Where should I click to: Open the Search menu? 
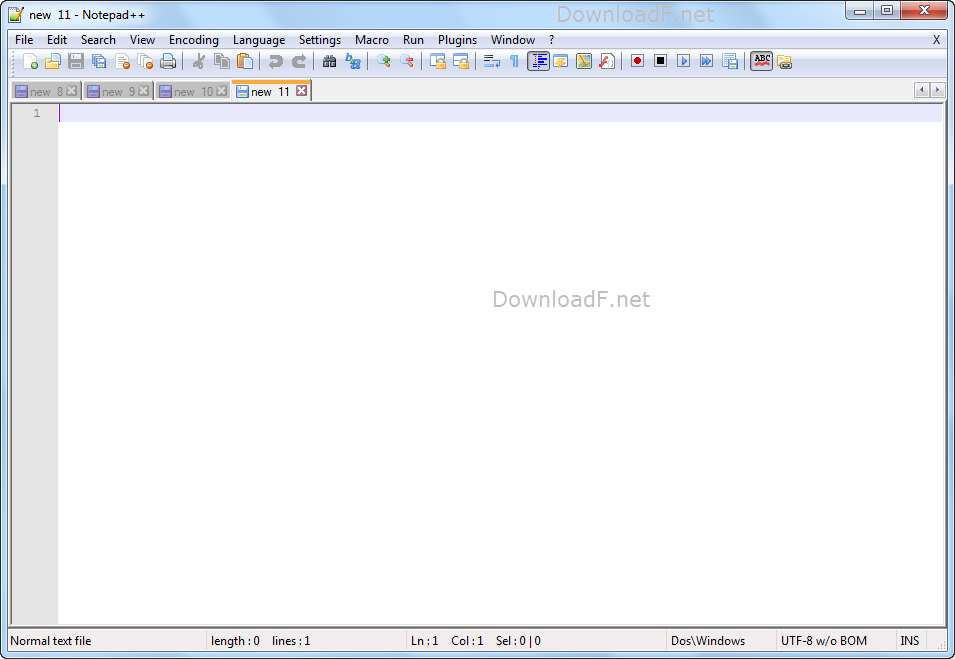(x=98, y=40)
